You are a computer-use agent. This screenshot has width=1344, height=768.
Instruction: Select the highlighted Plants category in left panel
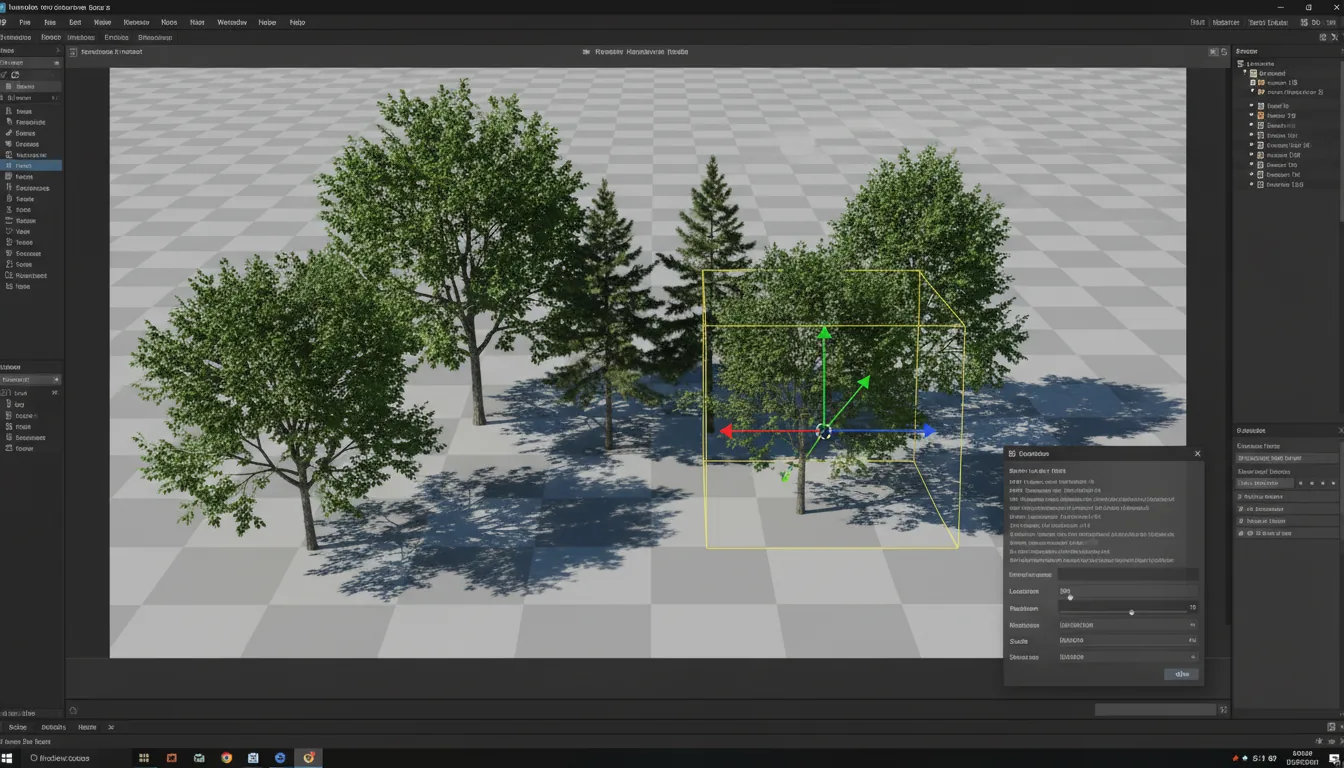click(x=30, y=166)
